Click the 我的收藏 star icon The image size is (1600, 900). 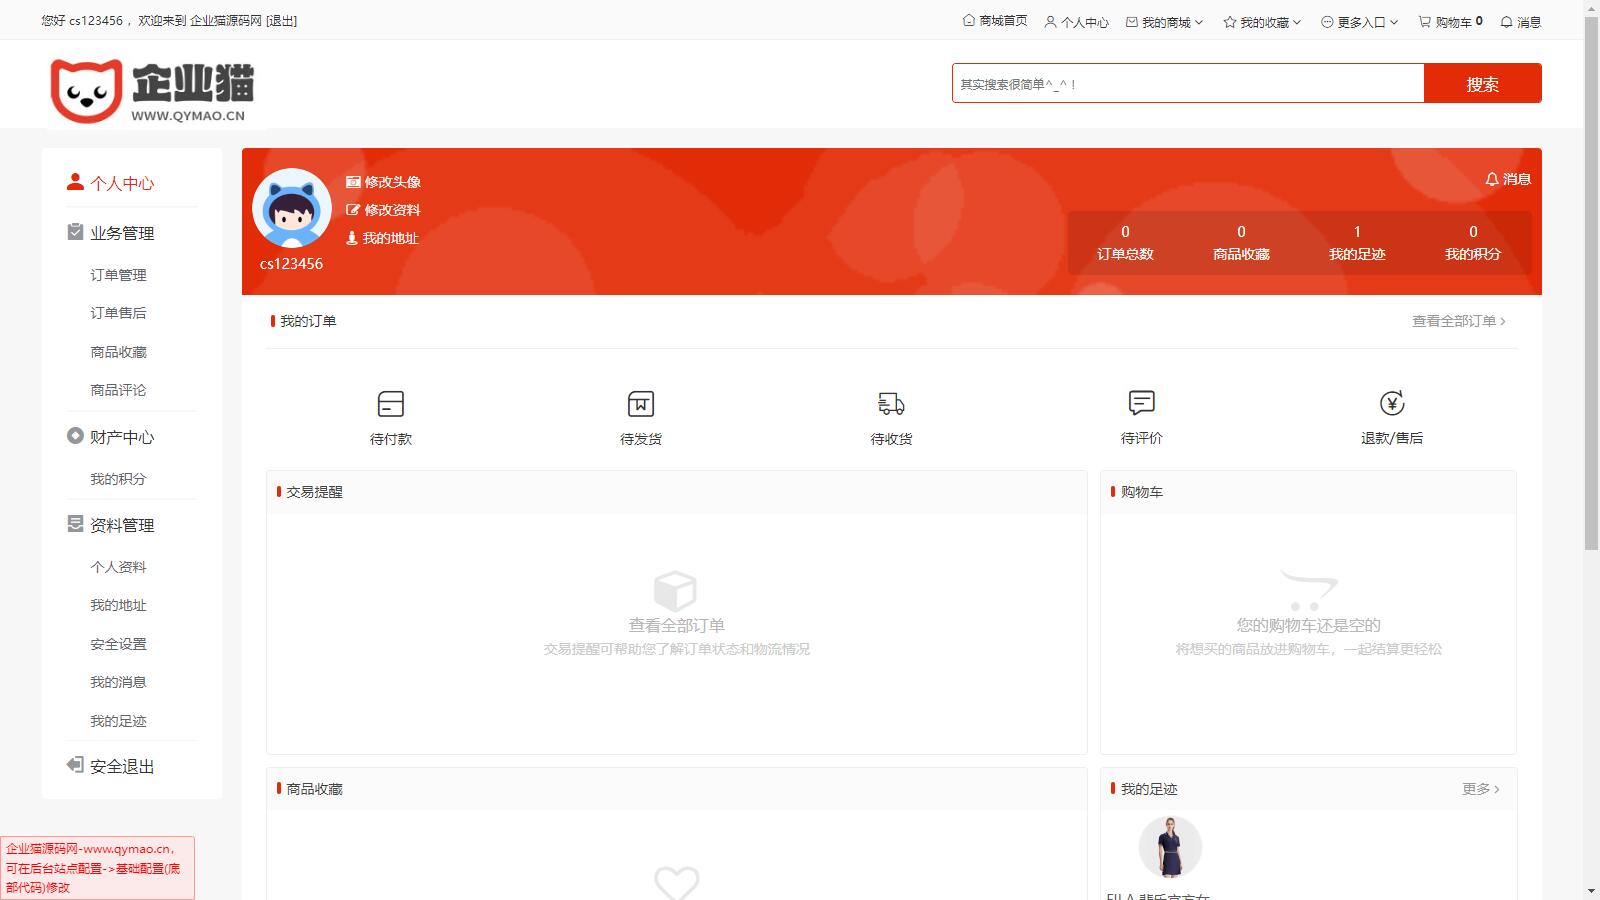pyautogui.click(x=1230, y=22)
